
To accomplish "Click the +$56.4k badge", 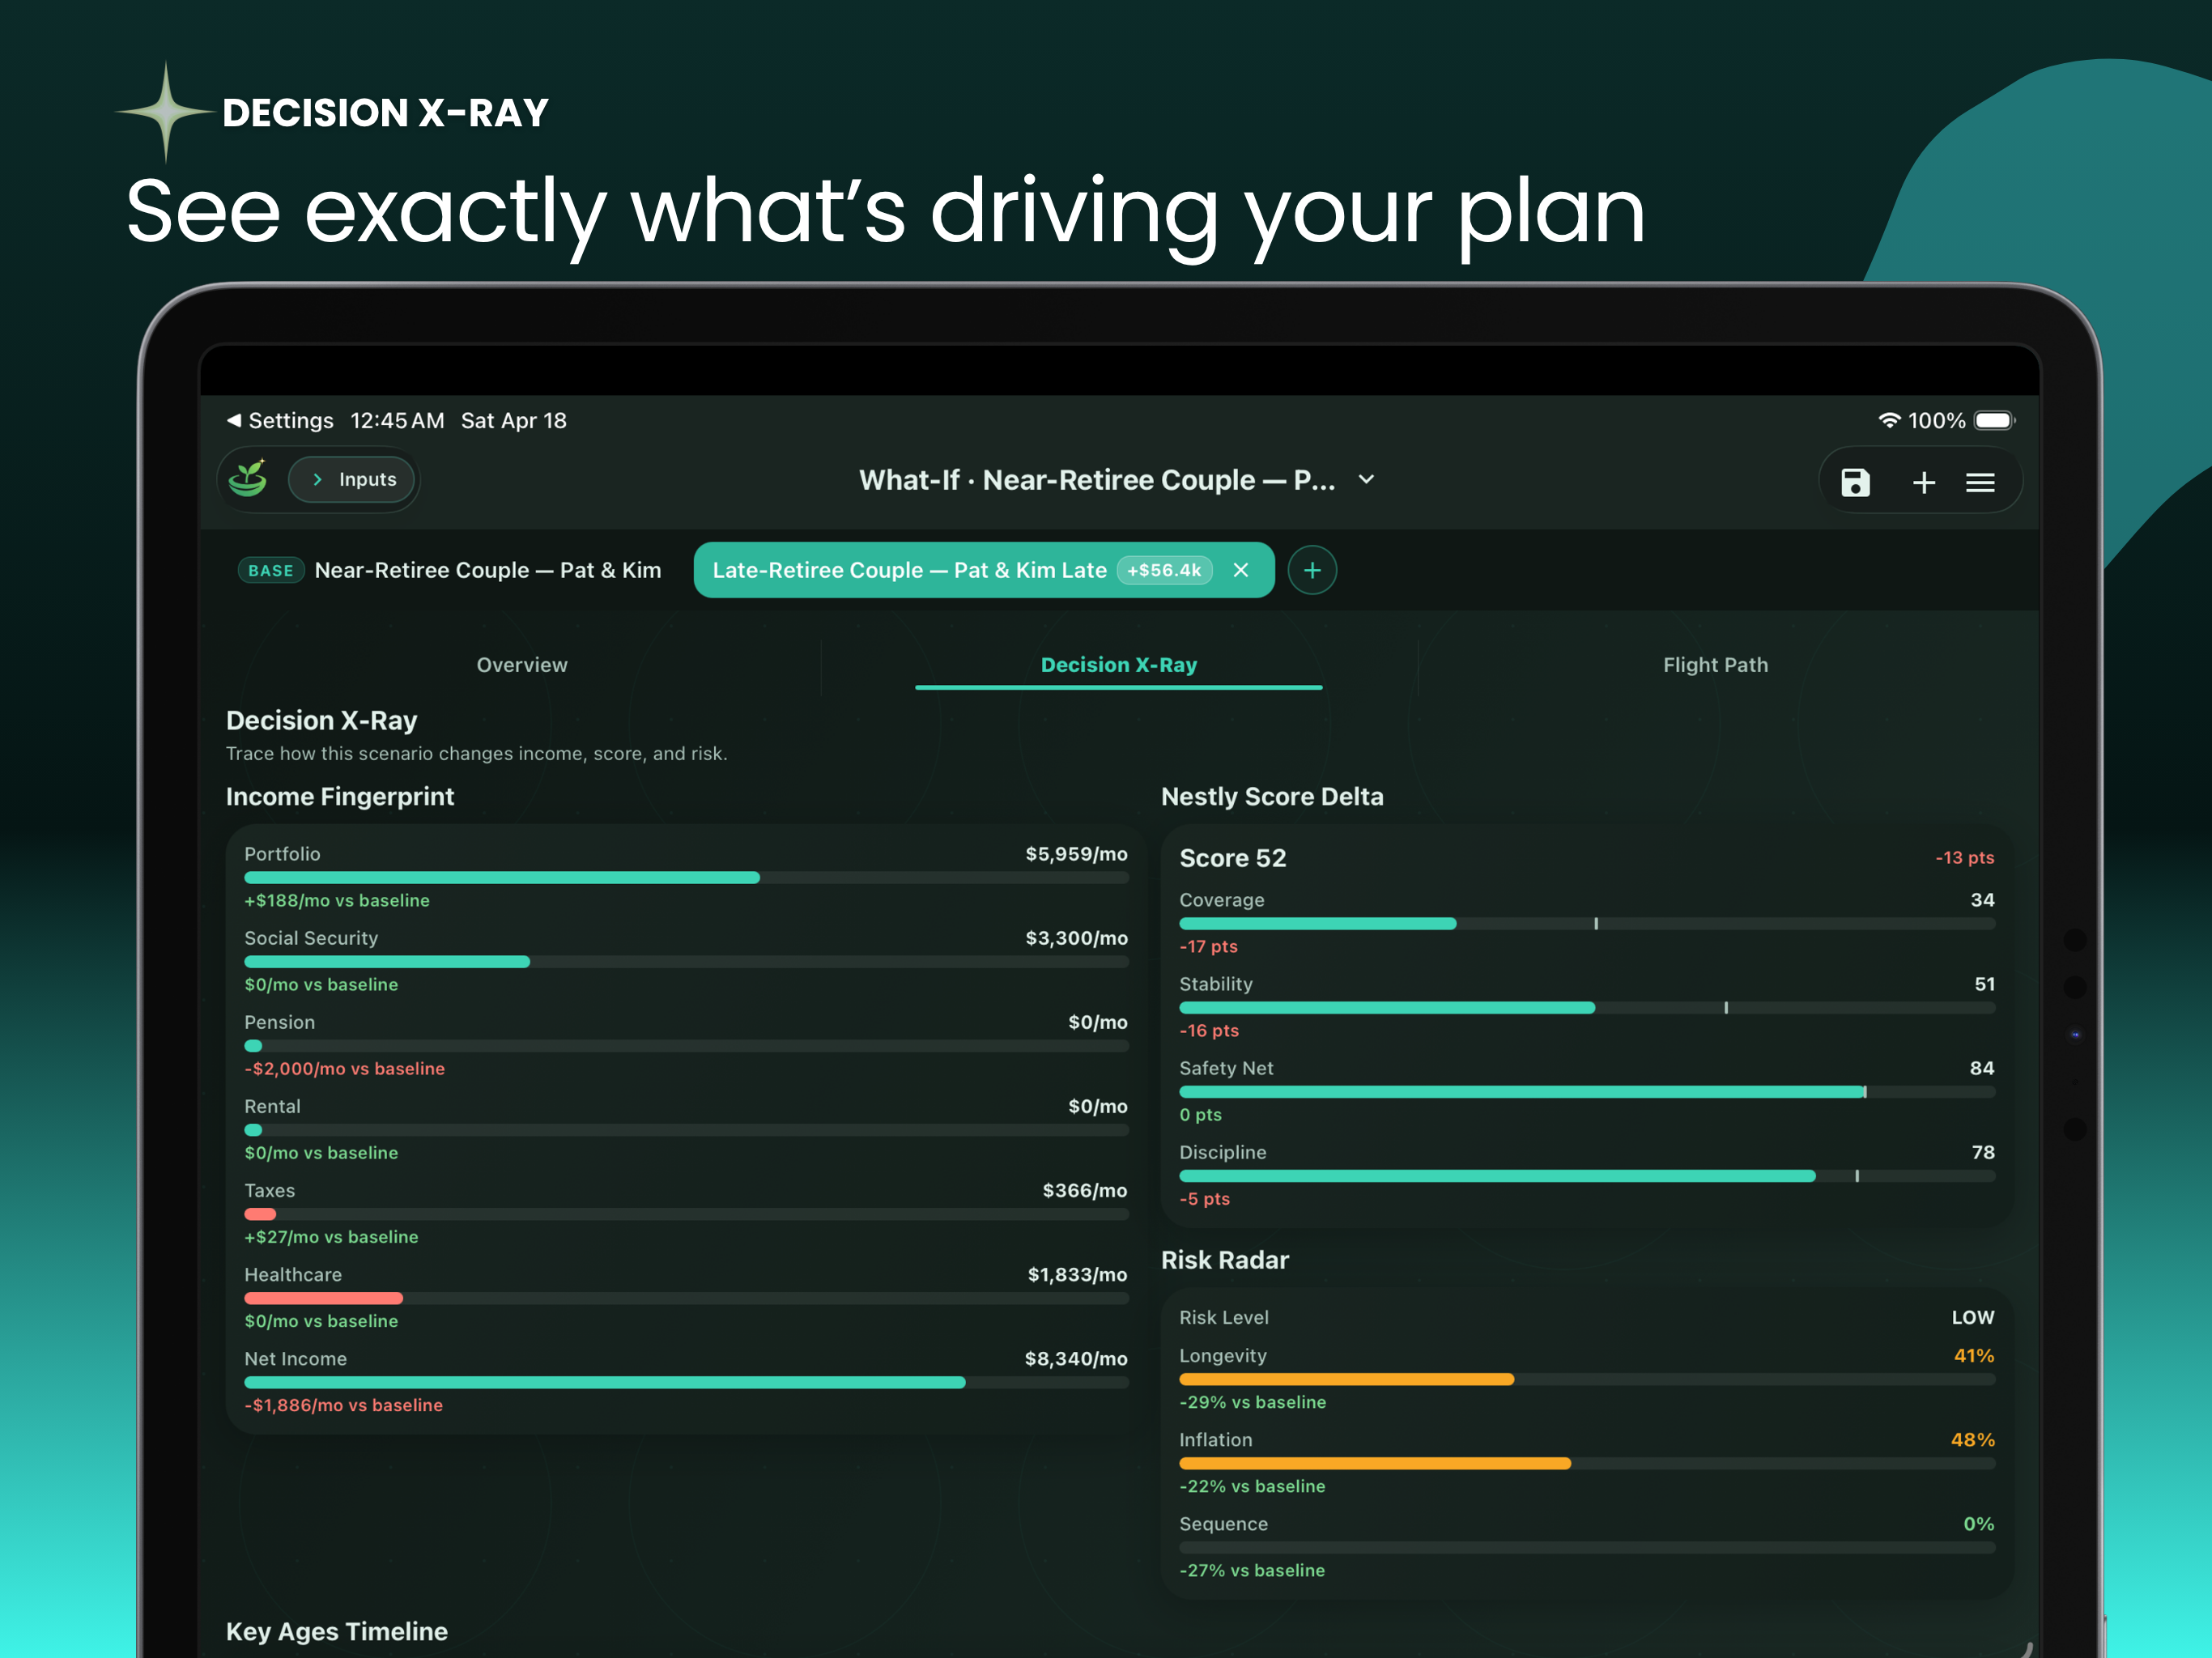I will (x=1164, y=570).
